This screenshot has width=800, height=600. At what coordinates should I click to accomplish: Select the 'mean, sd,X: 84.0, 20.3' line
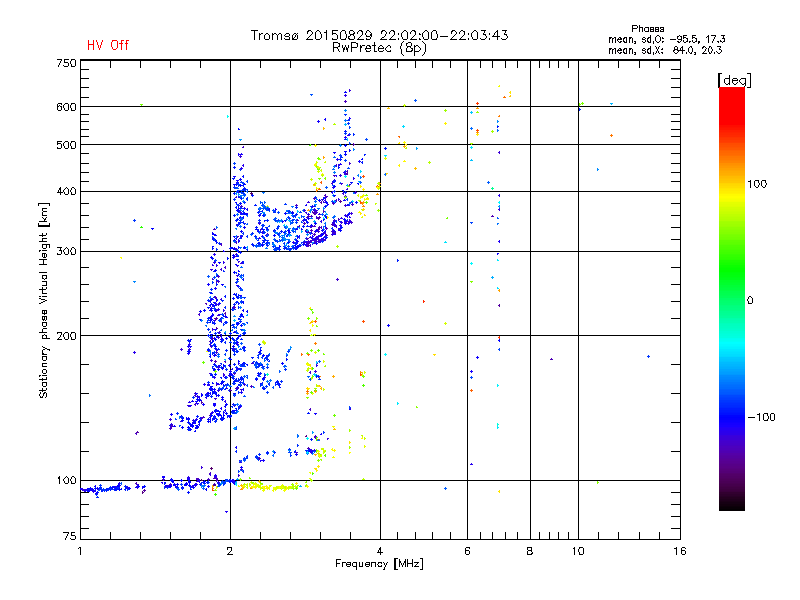[665, 50]
